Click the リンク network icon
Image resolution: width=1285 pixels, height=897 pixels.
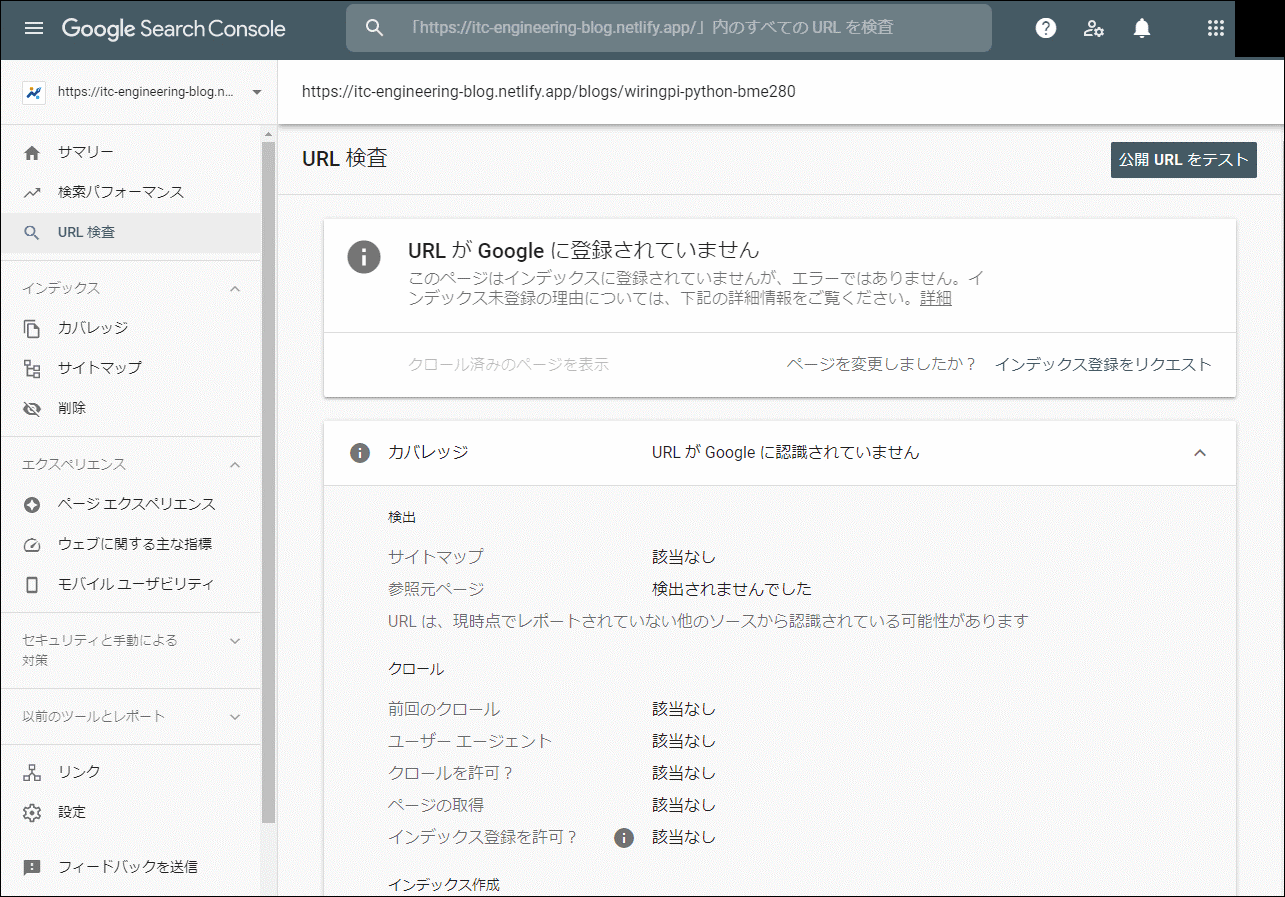(32, 772)
